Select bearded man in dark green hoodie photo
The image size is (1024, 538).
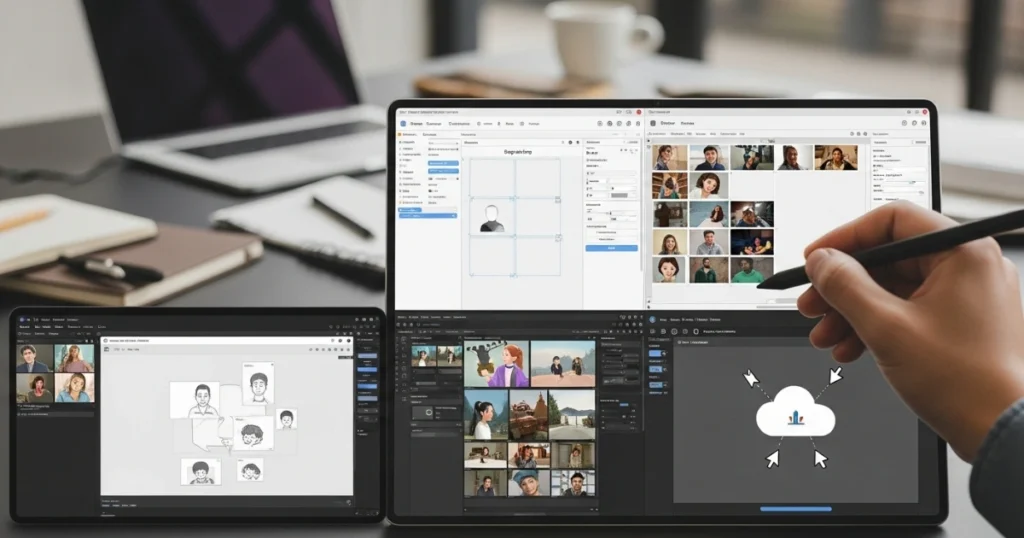709,270
